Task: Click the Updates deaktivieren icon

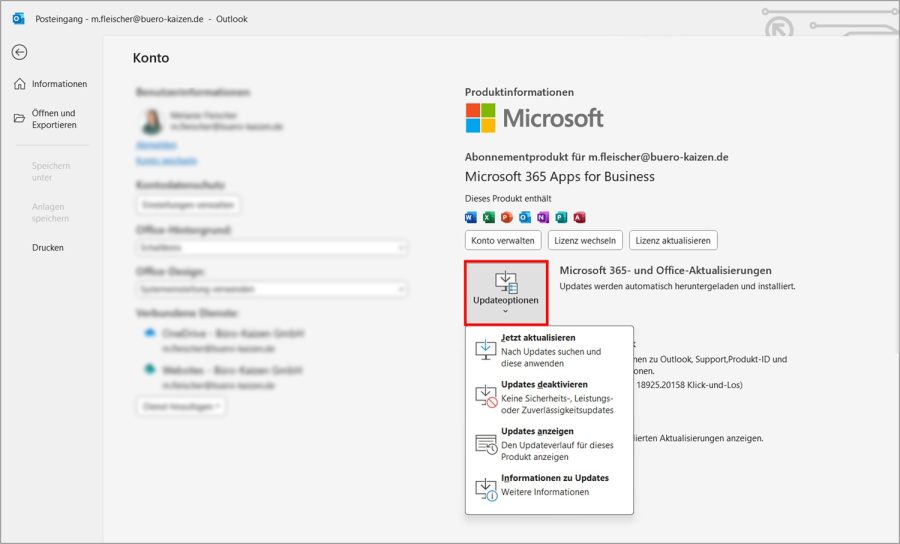Action: (486, 396)
